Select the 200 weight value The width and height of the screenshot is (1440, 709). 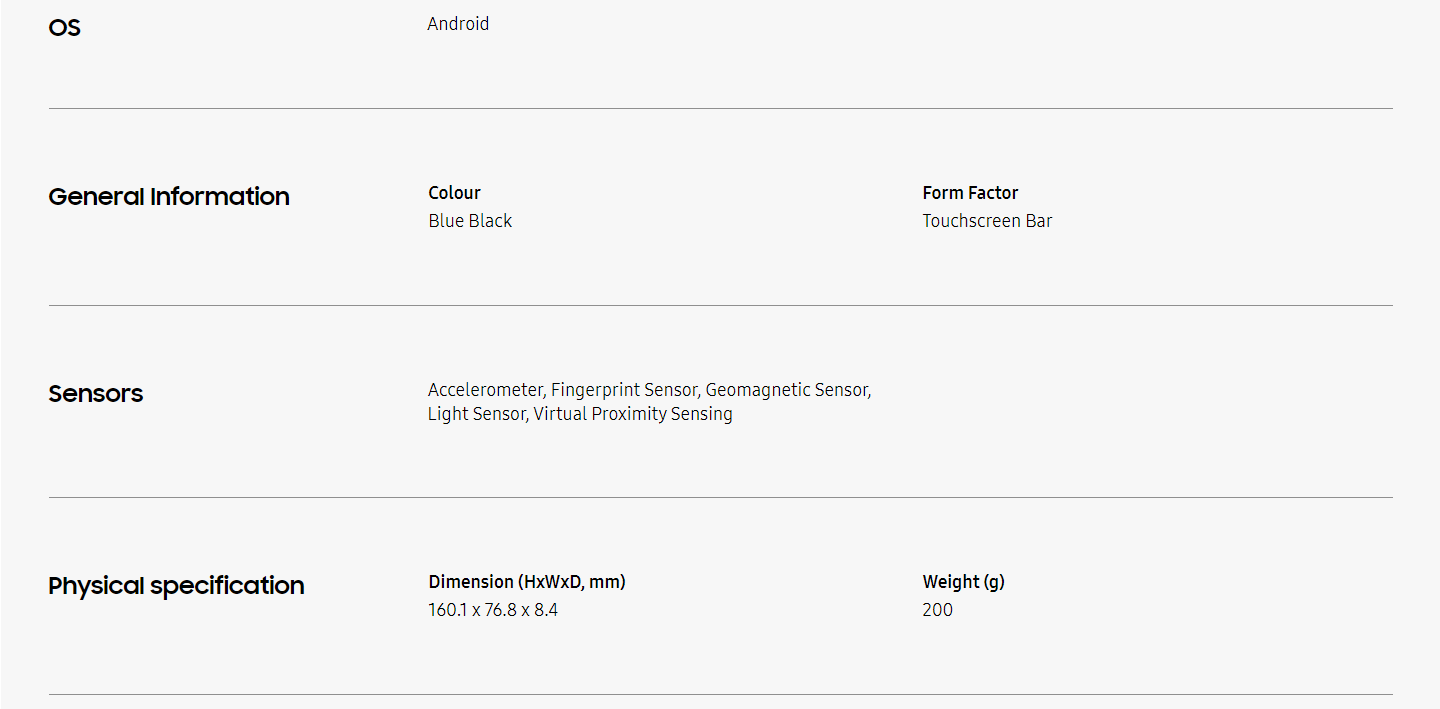[x=938, y=610]
